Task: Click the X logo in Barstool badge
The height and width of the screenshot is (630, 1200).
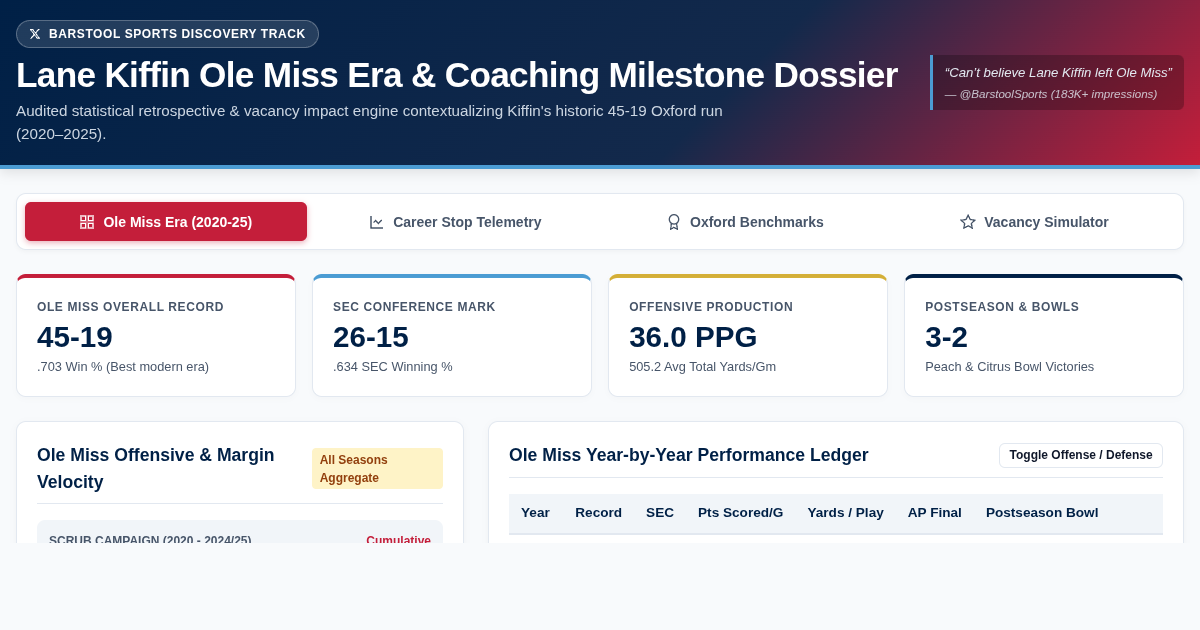Action: pyautogui.click(x=35, y=34)
